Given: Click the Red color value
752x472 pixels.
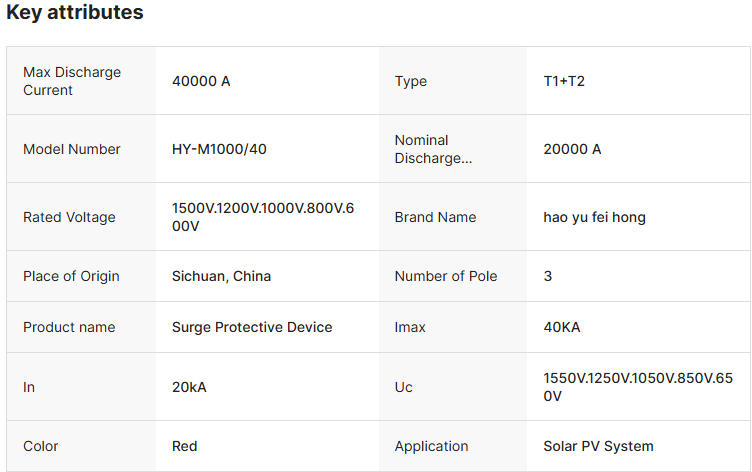Looking at the screenshot, I should [185, 446].
